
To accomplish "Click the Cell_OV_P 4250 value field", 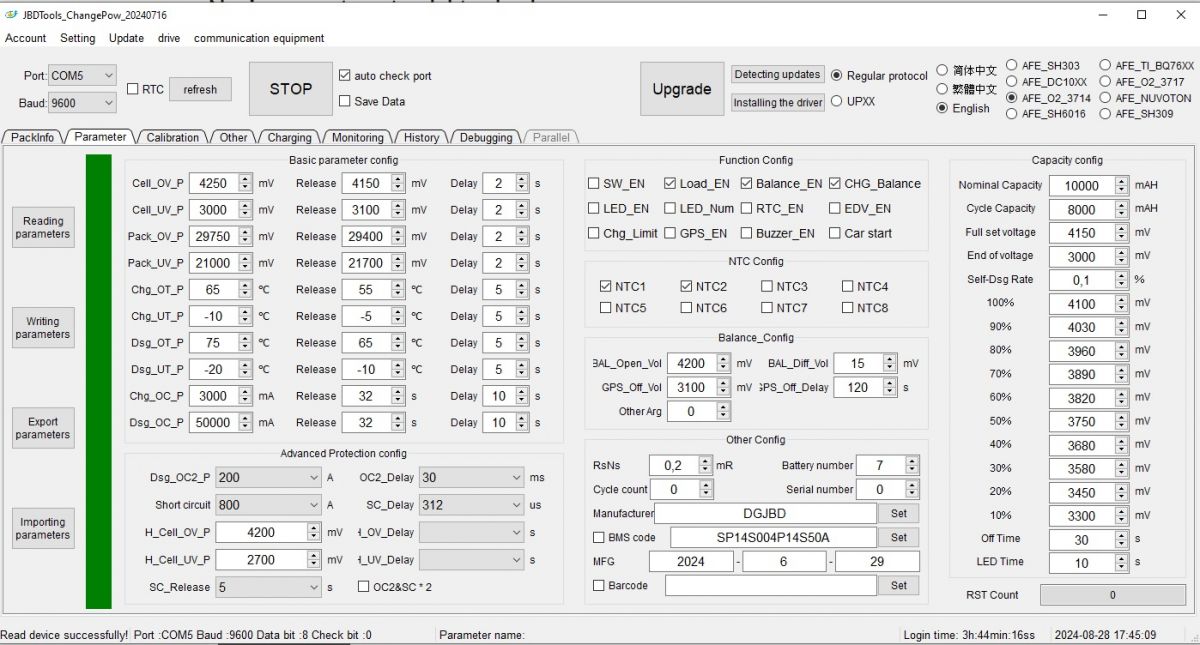I will click(x=214, y=183).
